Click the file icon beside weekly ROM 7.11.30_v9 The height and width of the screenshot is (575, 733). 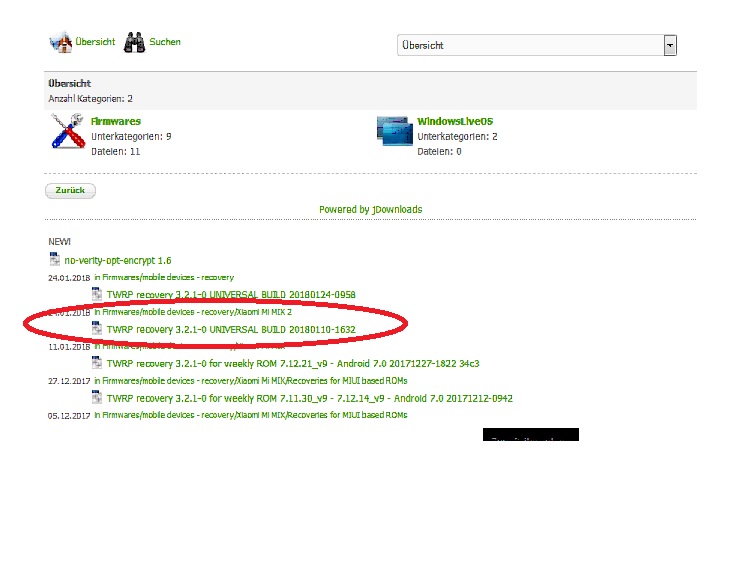(97, 397)
